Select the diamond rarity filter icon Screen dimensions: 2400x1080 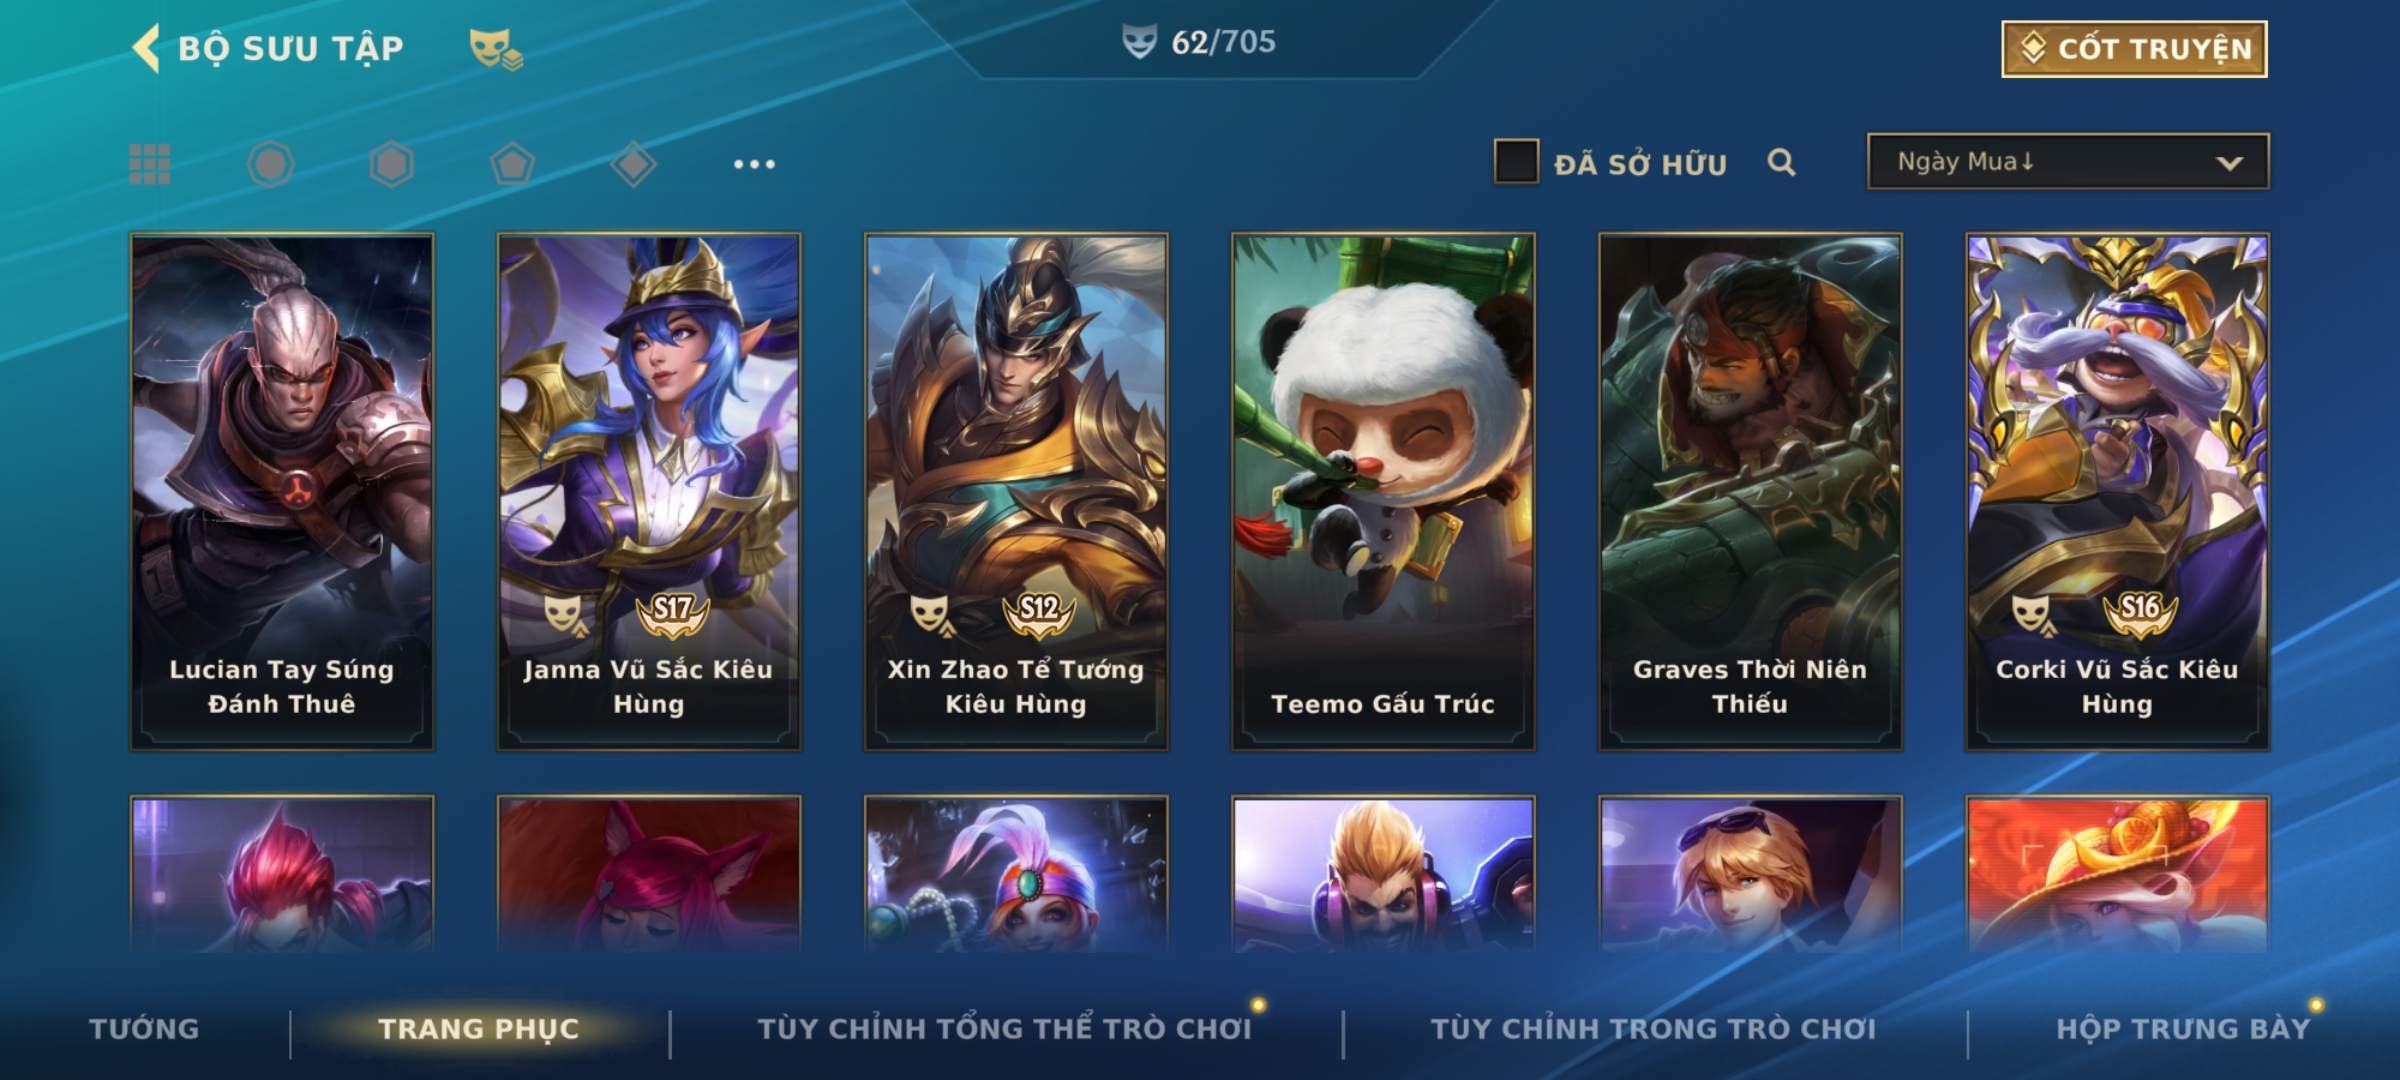pyautogui.click(x=633, y=164)
